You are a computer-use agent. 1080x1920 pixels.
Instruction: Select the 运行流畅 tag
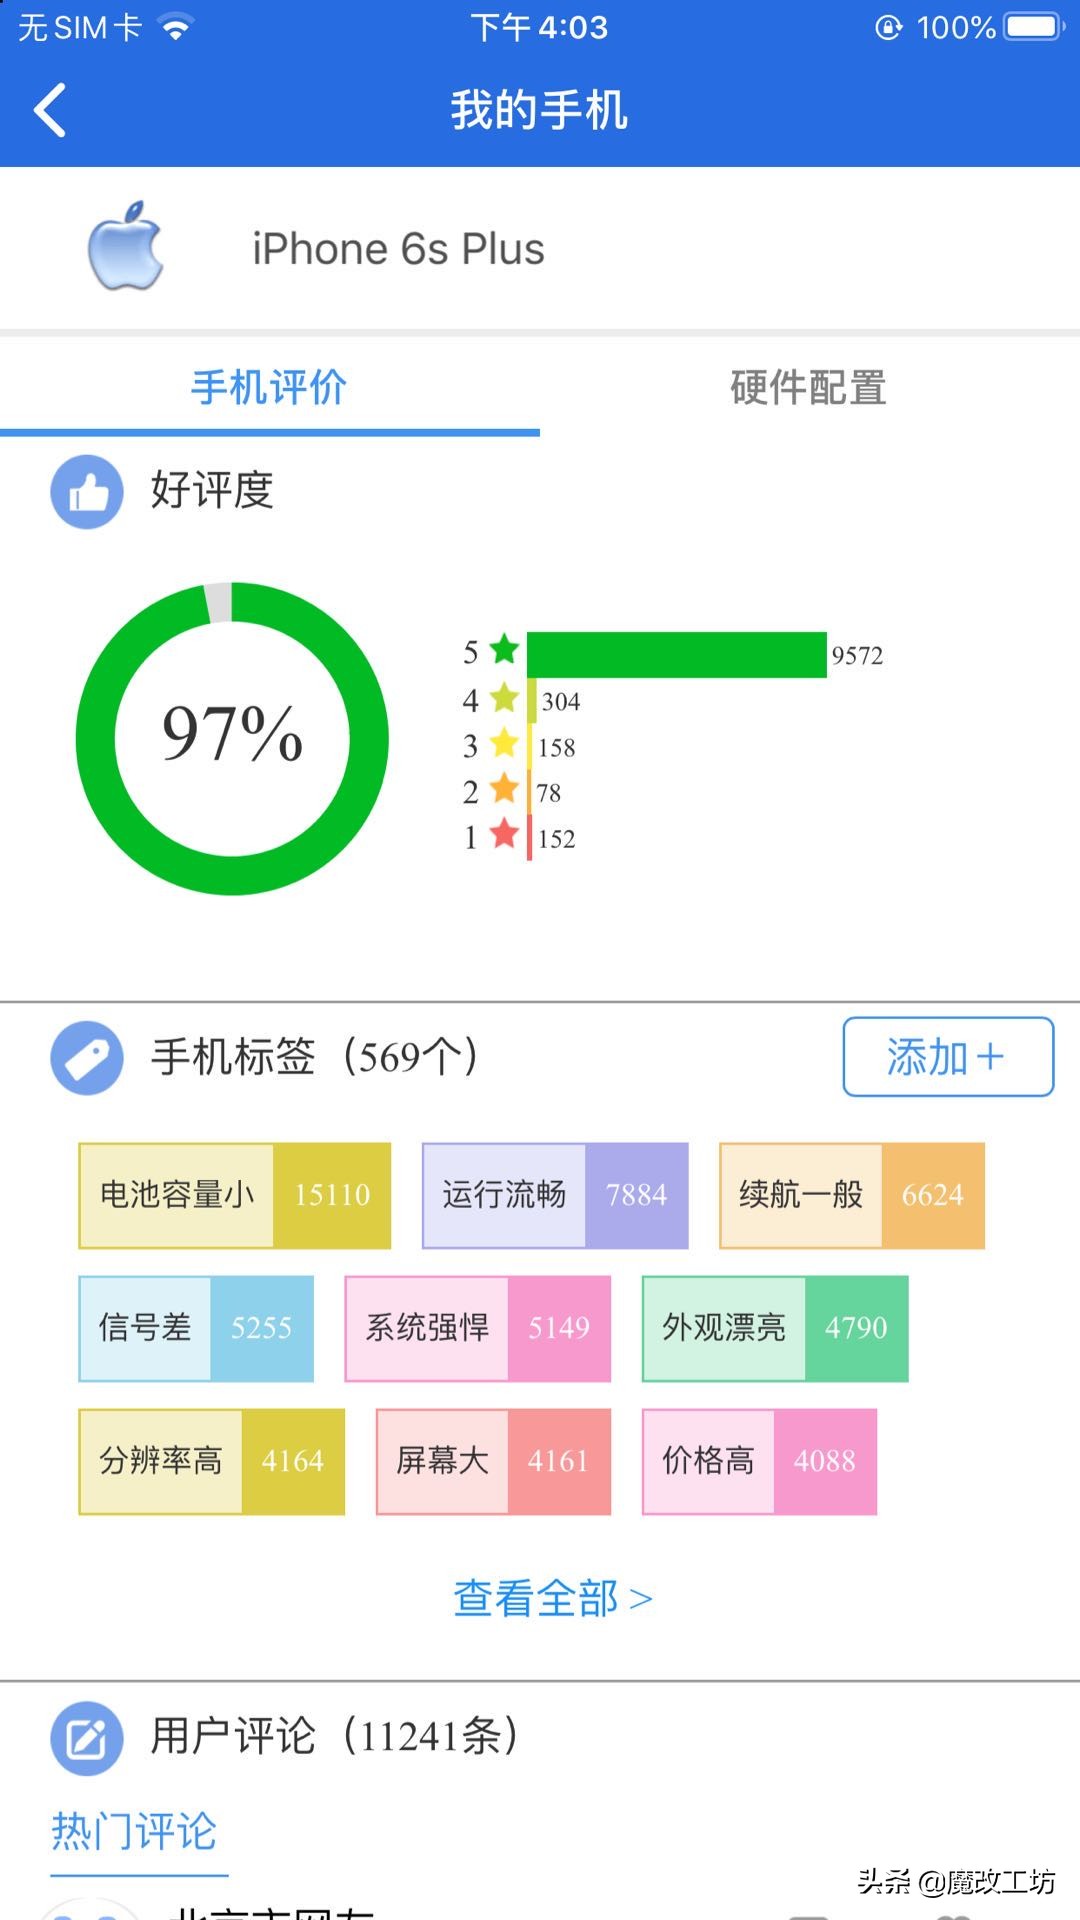[555, 1195]
